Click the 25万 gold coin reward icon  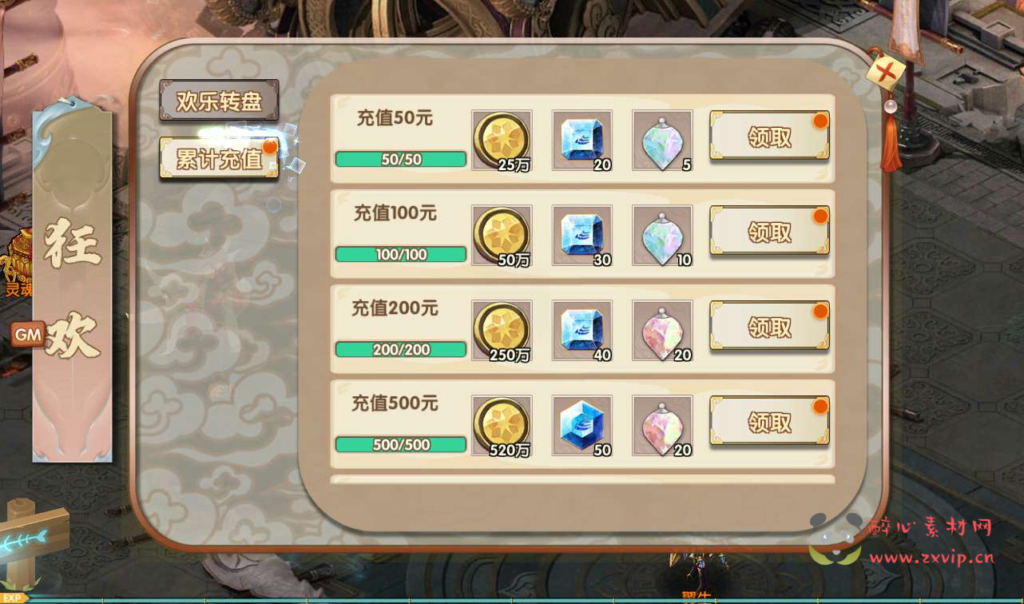pos(502,140)
